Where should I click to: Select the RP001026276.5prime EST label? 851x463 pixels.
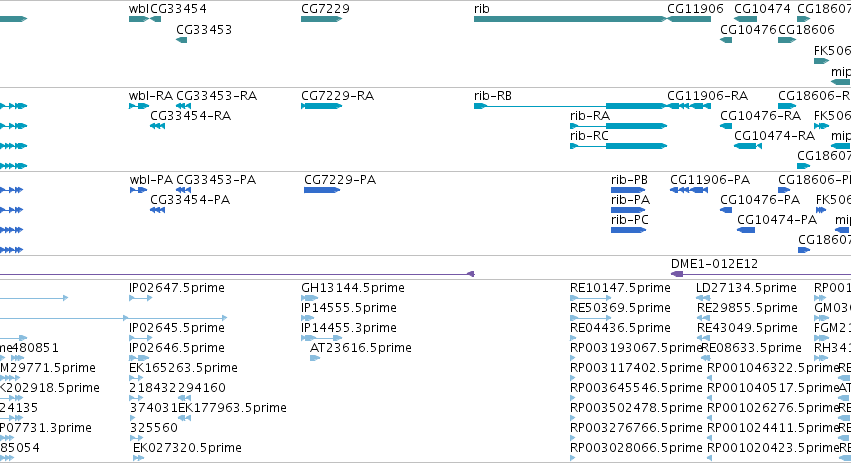pos(773,408)
